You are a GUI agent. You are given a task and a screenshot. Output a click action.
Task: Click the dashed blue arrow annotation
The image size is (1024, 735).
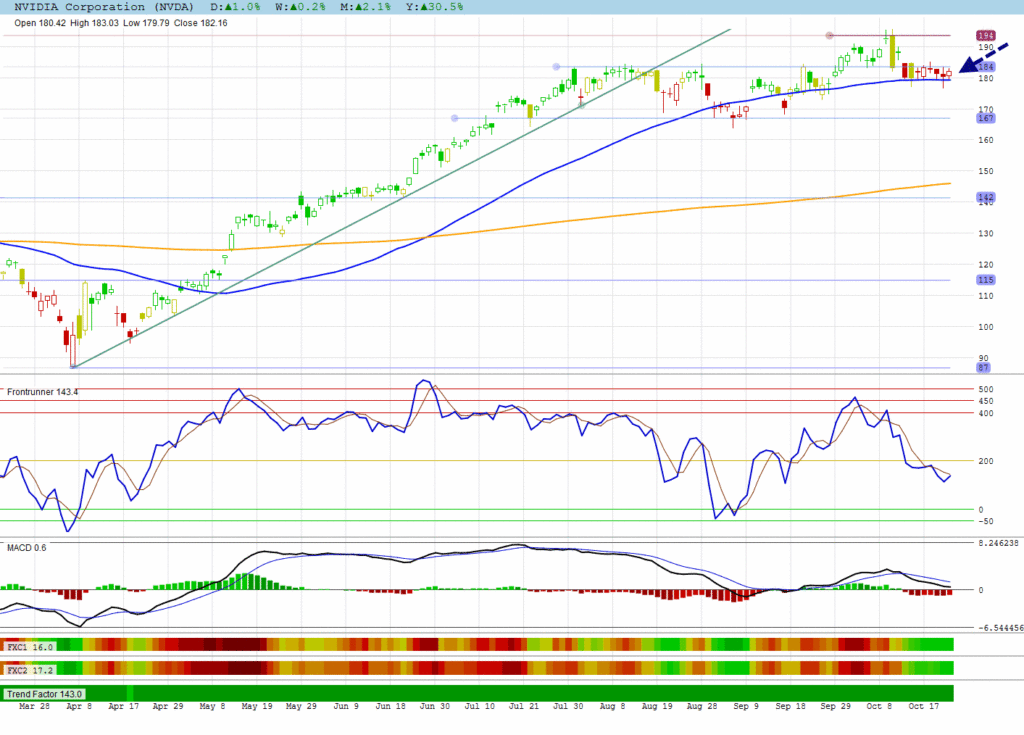(984, 58)
